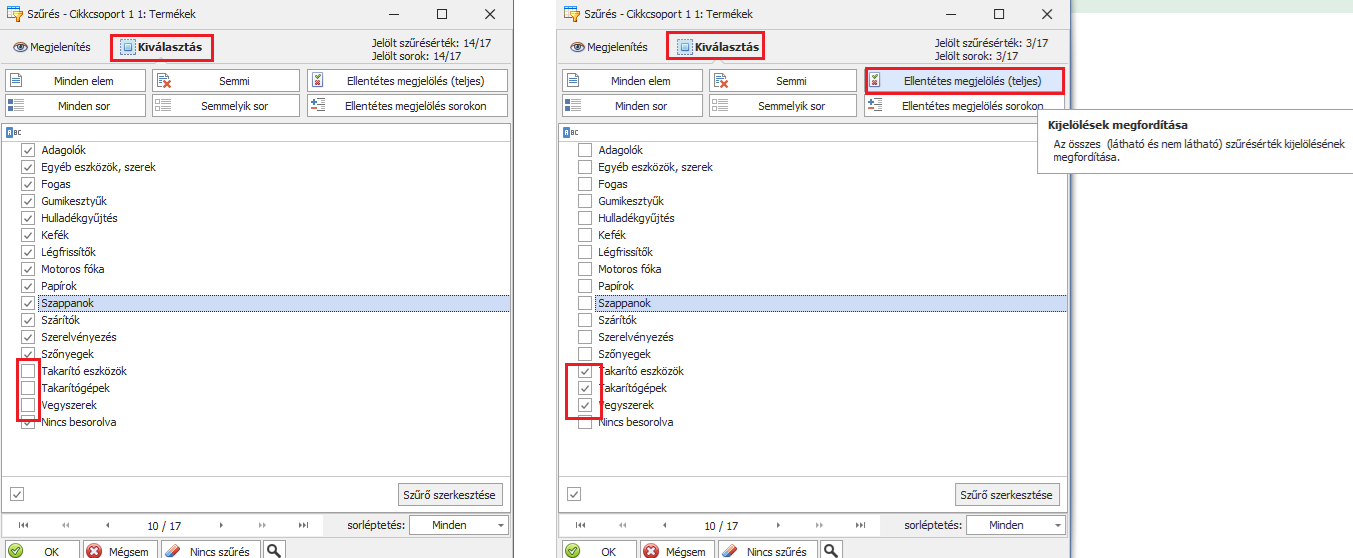
Task: Click 'Minden elem' button in right window
Action: (632, 81)
